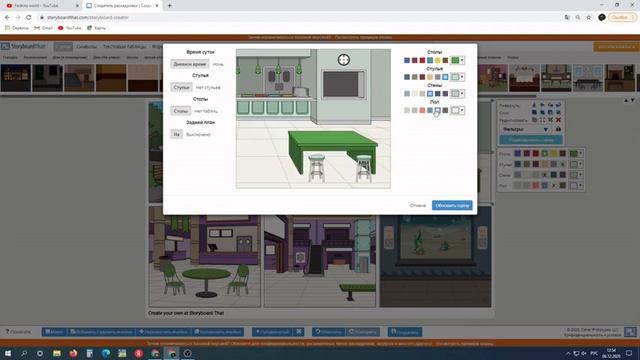The height and width of the screenshot is (360, 640).
Task: Click browser reload icon
Action: [29, 18]
